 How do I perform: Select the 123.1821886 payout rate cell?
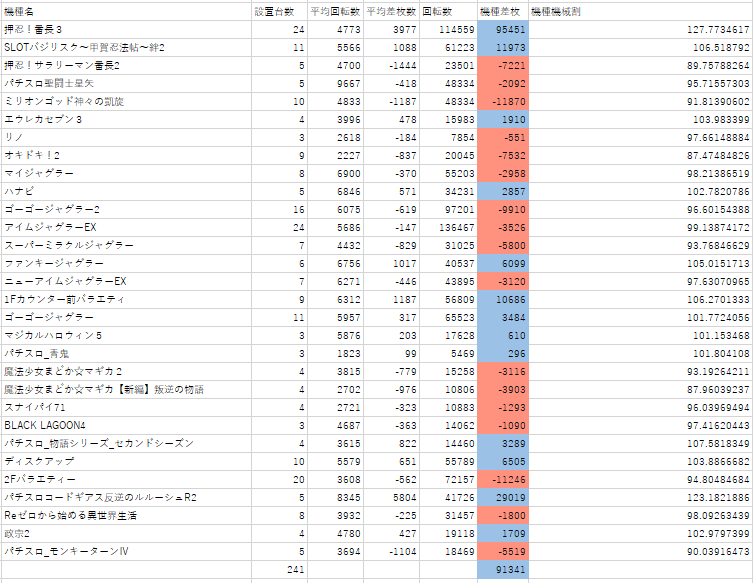click(641, 498)
